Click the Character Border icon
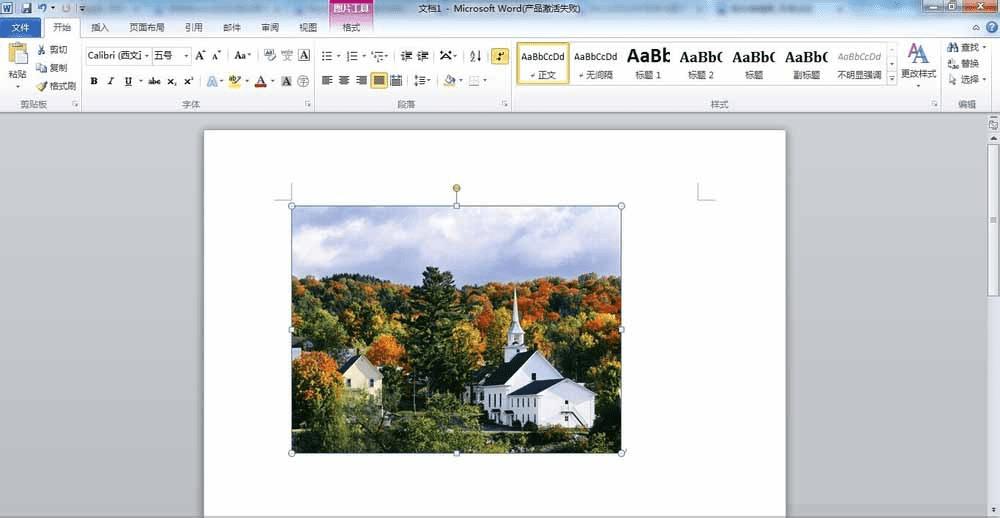Screen dimensions: 1000x518 pos(304,56)
